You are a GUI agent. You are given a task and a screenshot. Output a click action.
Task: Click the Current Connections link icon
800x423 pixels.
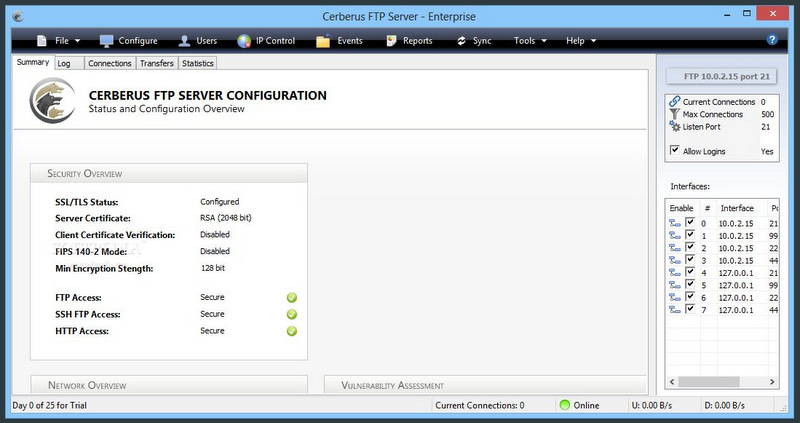pyautogui.click(x=674, y=101)
